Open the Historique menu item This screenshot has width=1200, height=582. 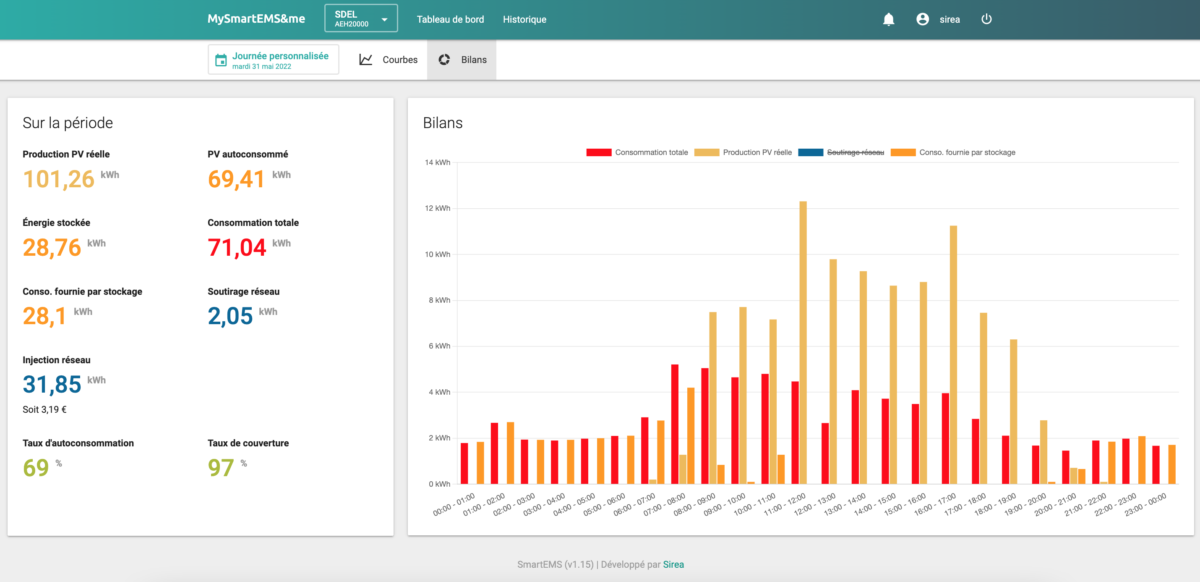coord(525,19)
